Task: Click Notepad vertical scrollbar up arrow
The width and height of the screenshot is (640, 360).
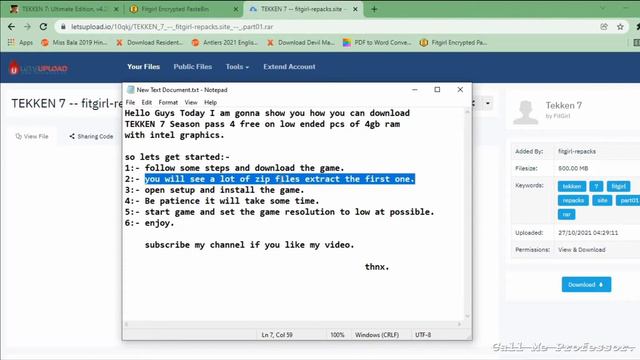Action: click(x=468, y=112)
